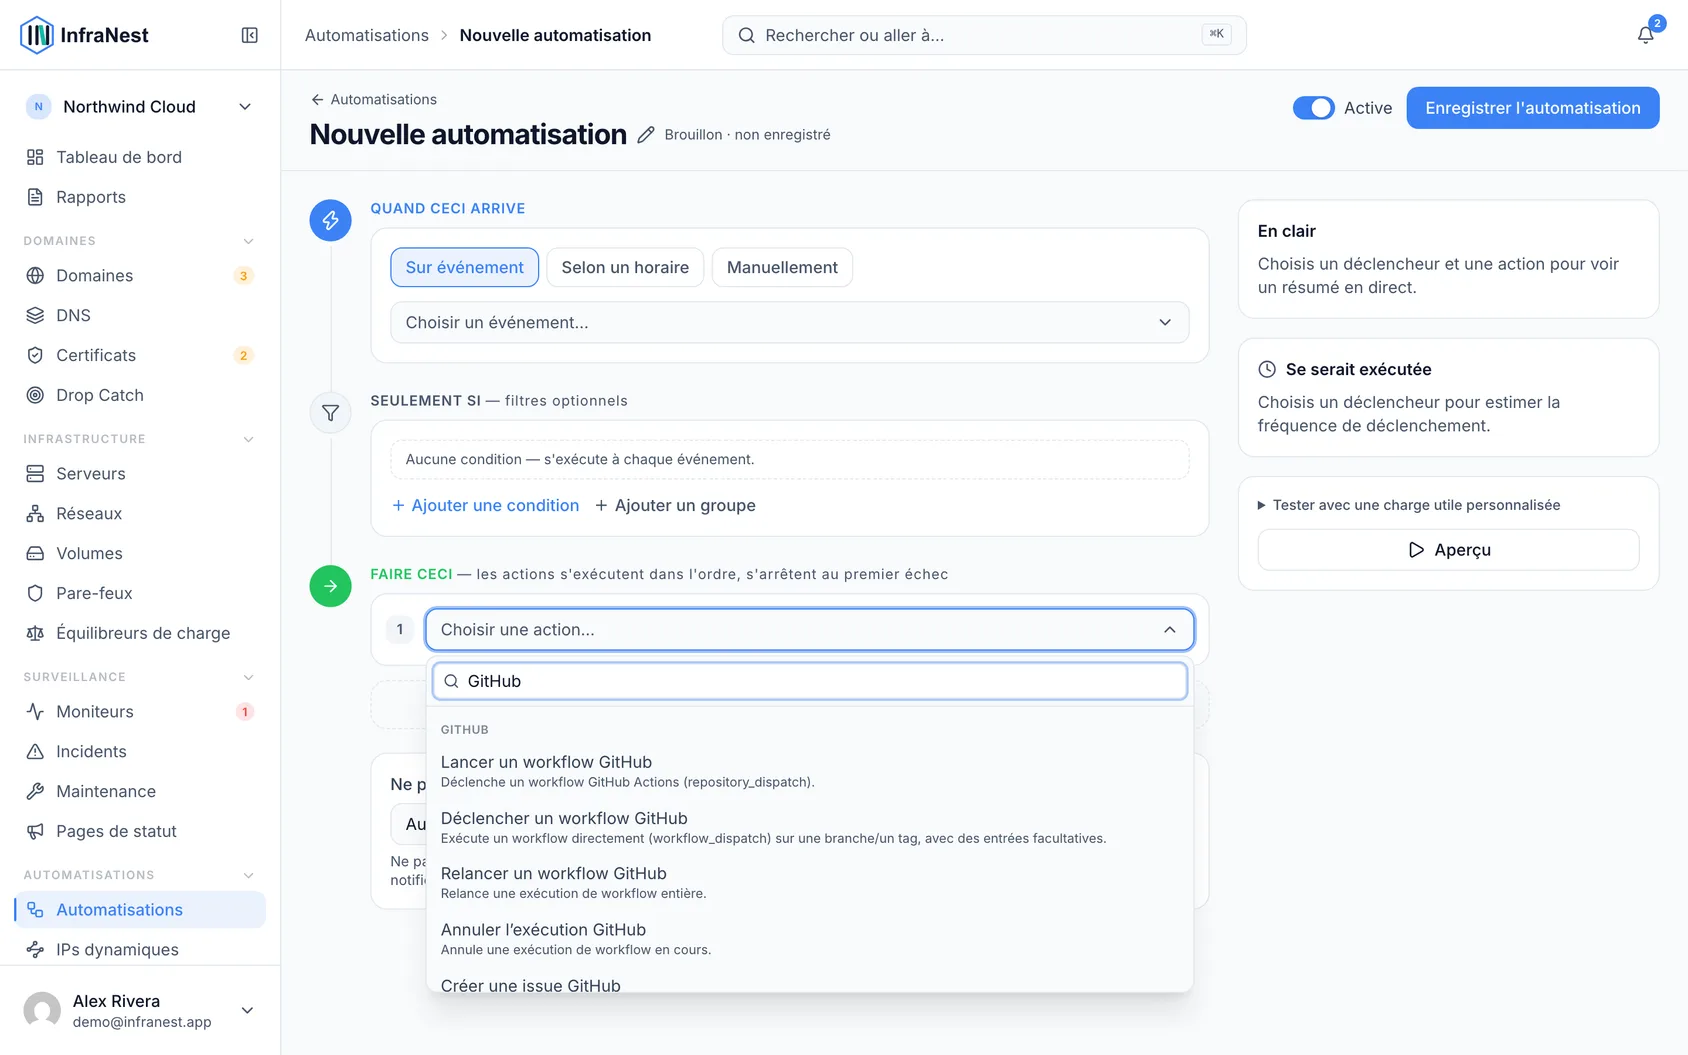Click the GitHub action search field
Image resolution: width=1688 pixels, height=1055 pixels.
[x=809, y=681]
